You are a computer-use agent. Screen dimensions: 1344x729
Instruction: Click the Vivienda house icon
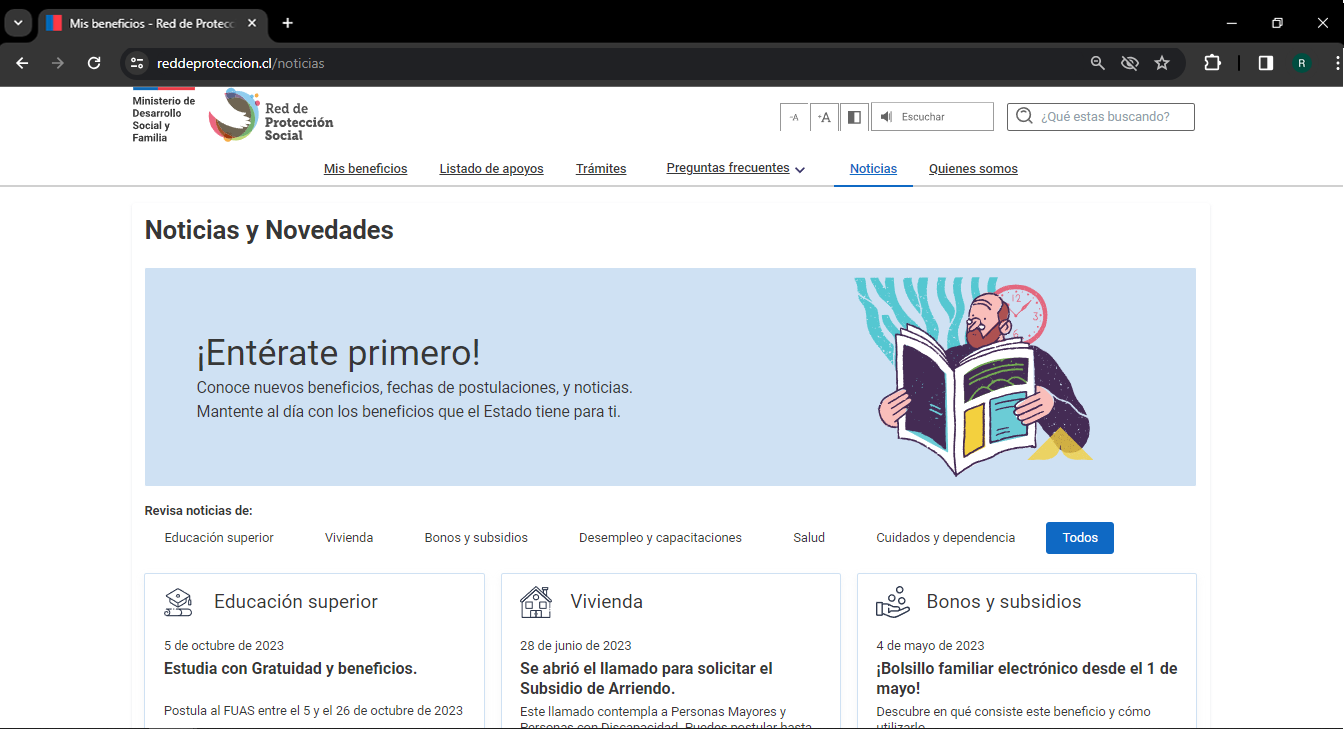[x=536, y=602]
